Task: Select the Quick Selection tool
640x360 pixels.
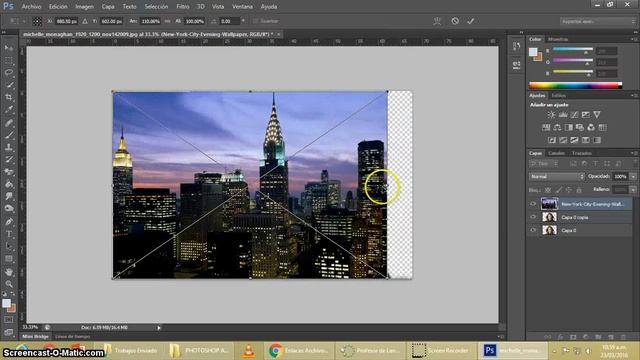Action: coord(9,85)
